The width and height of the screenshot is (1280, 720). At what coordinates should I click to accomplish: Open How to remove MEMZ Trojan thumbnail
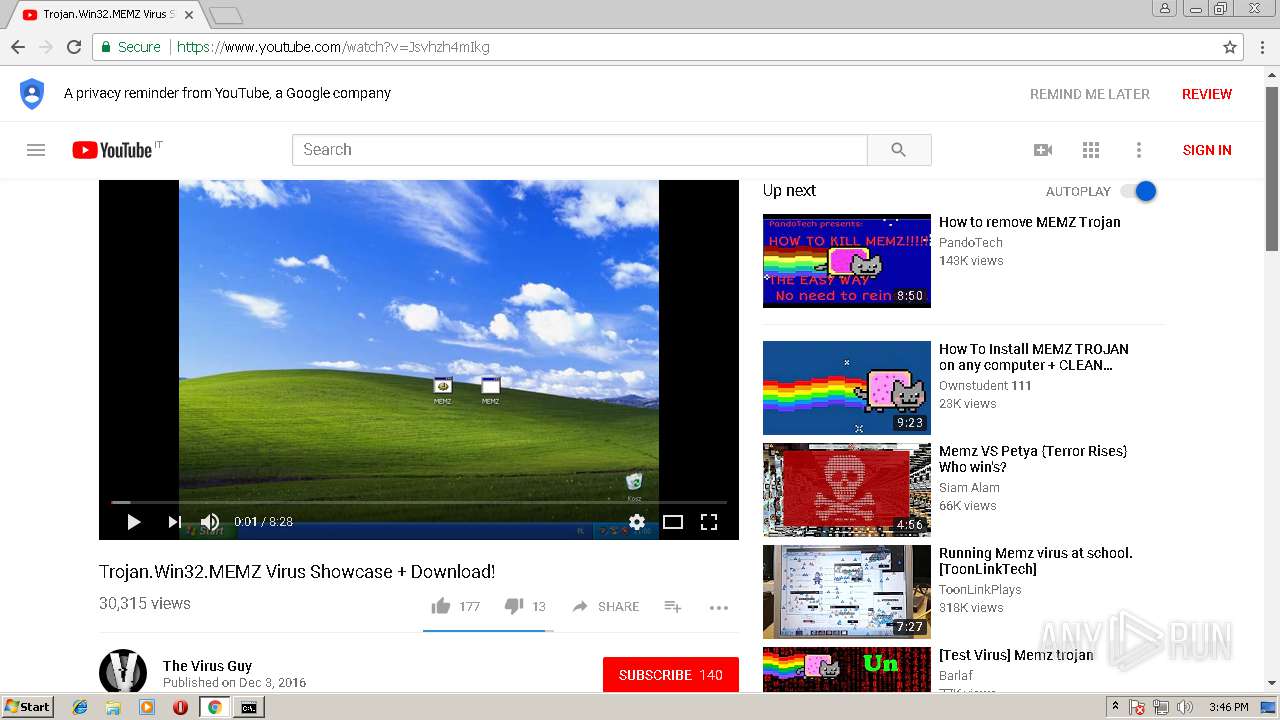click(x=847, y=261)
